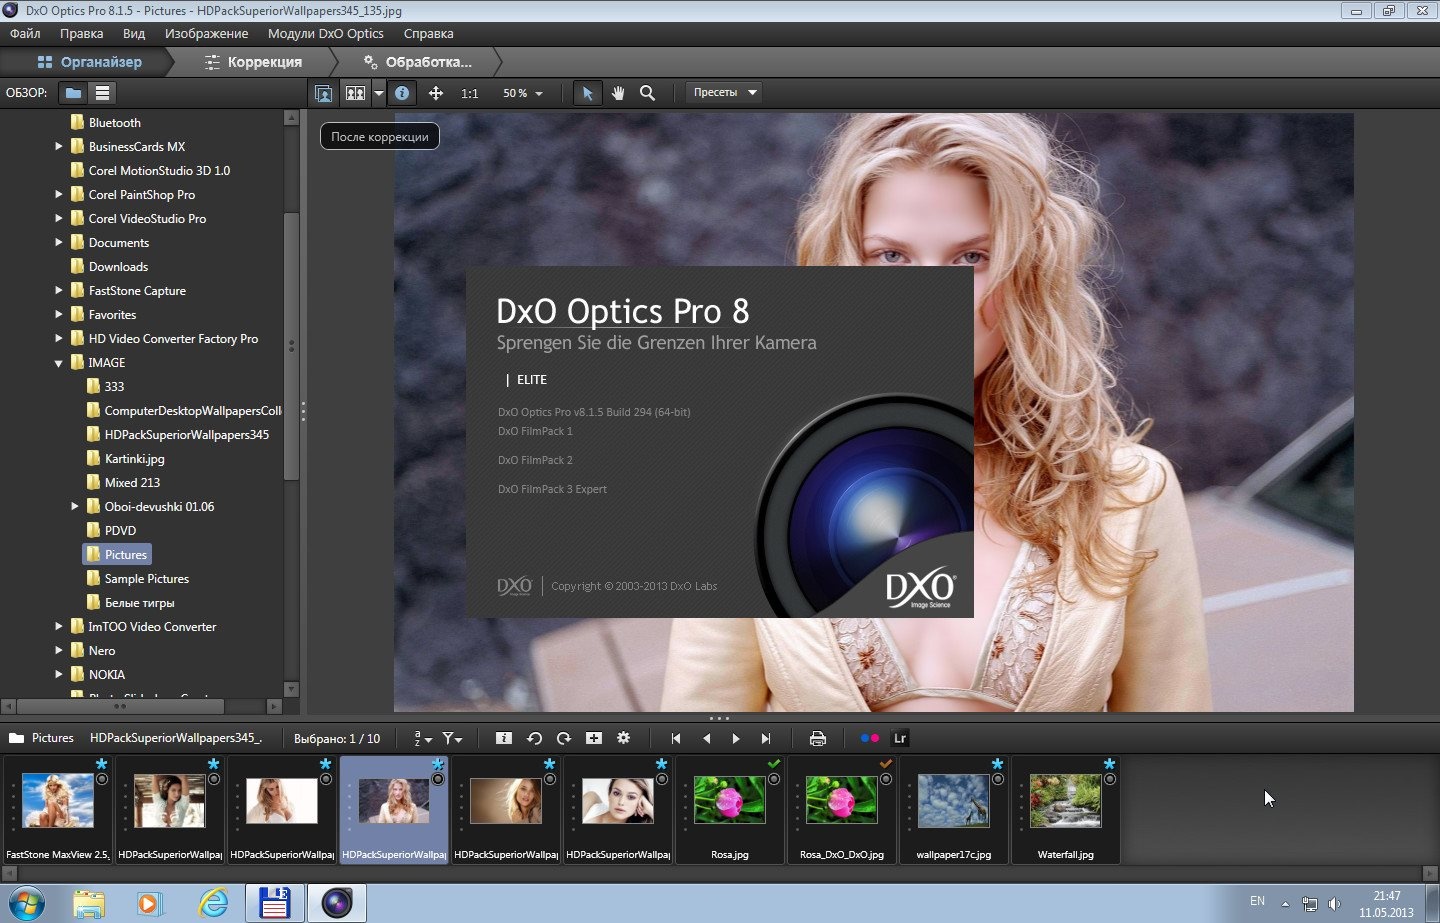
Task: Set zoom to 1:1
Action: click(x=469, y=93)
